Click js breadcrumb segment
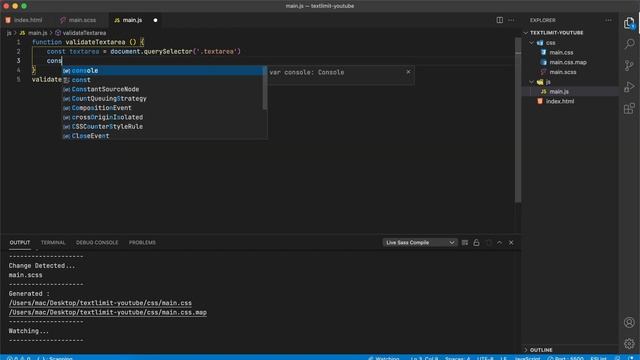 tap(9, 33)
